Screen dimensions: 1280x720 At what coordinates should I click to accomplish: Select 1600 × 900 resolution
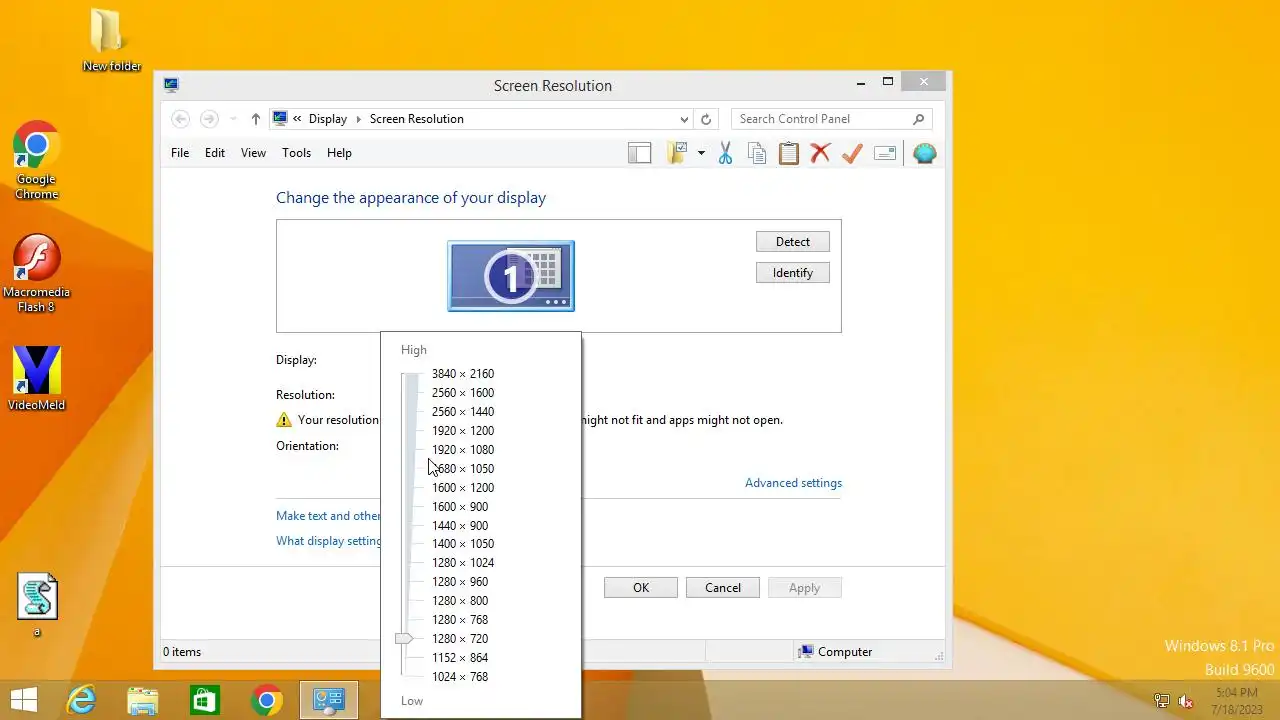click(460, 507)
